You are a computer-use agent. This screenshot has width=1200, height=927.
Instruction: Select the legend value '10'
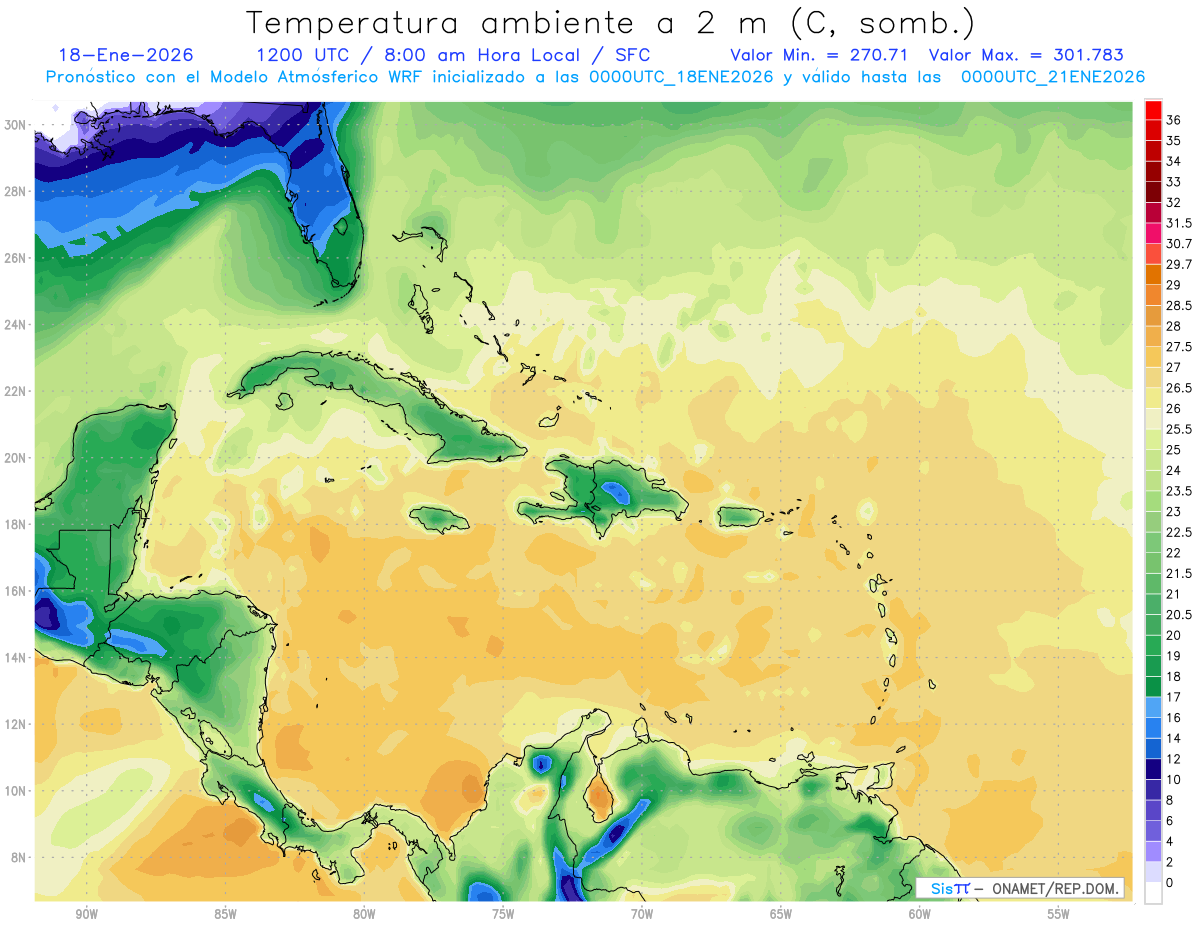(x=1173, y=780)
